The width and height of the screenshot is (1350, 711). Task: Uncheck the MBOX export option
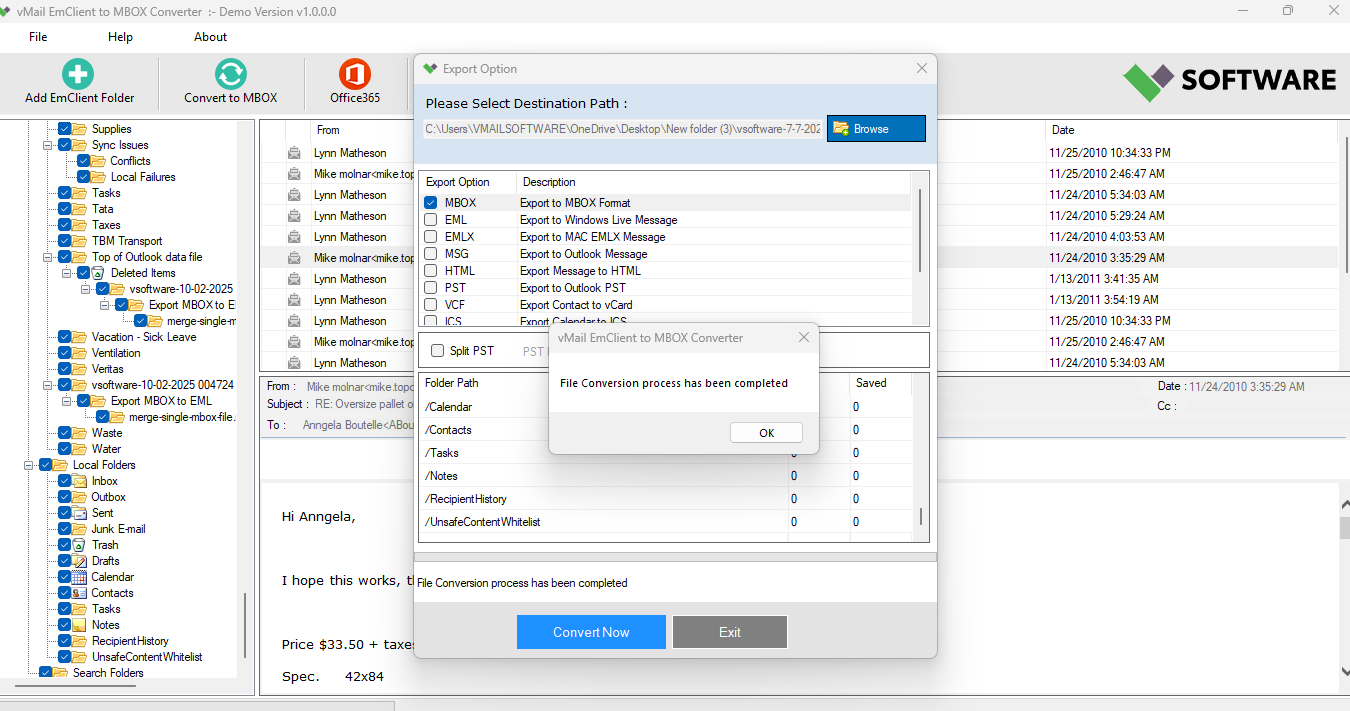tap(430, 203)
